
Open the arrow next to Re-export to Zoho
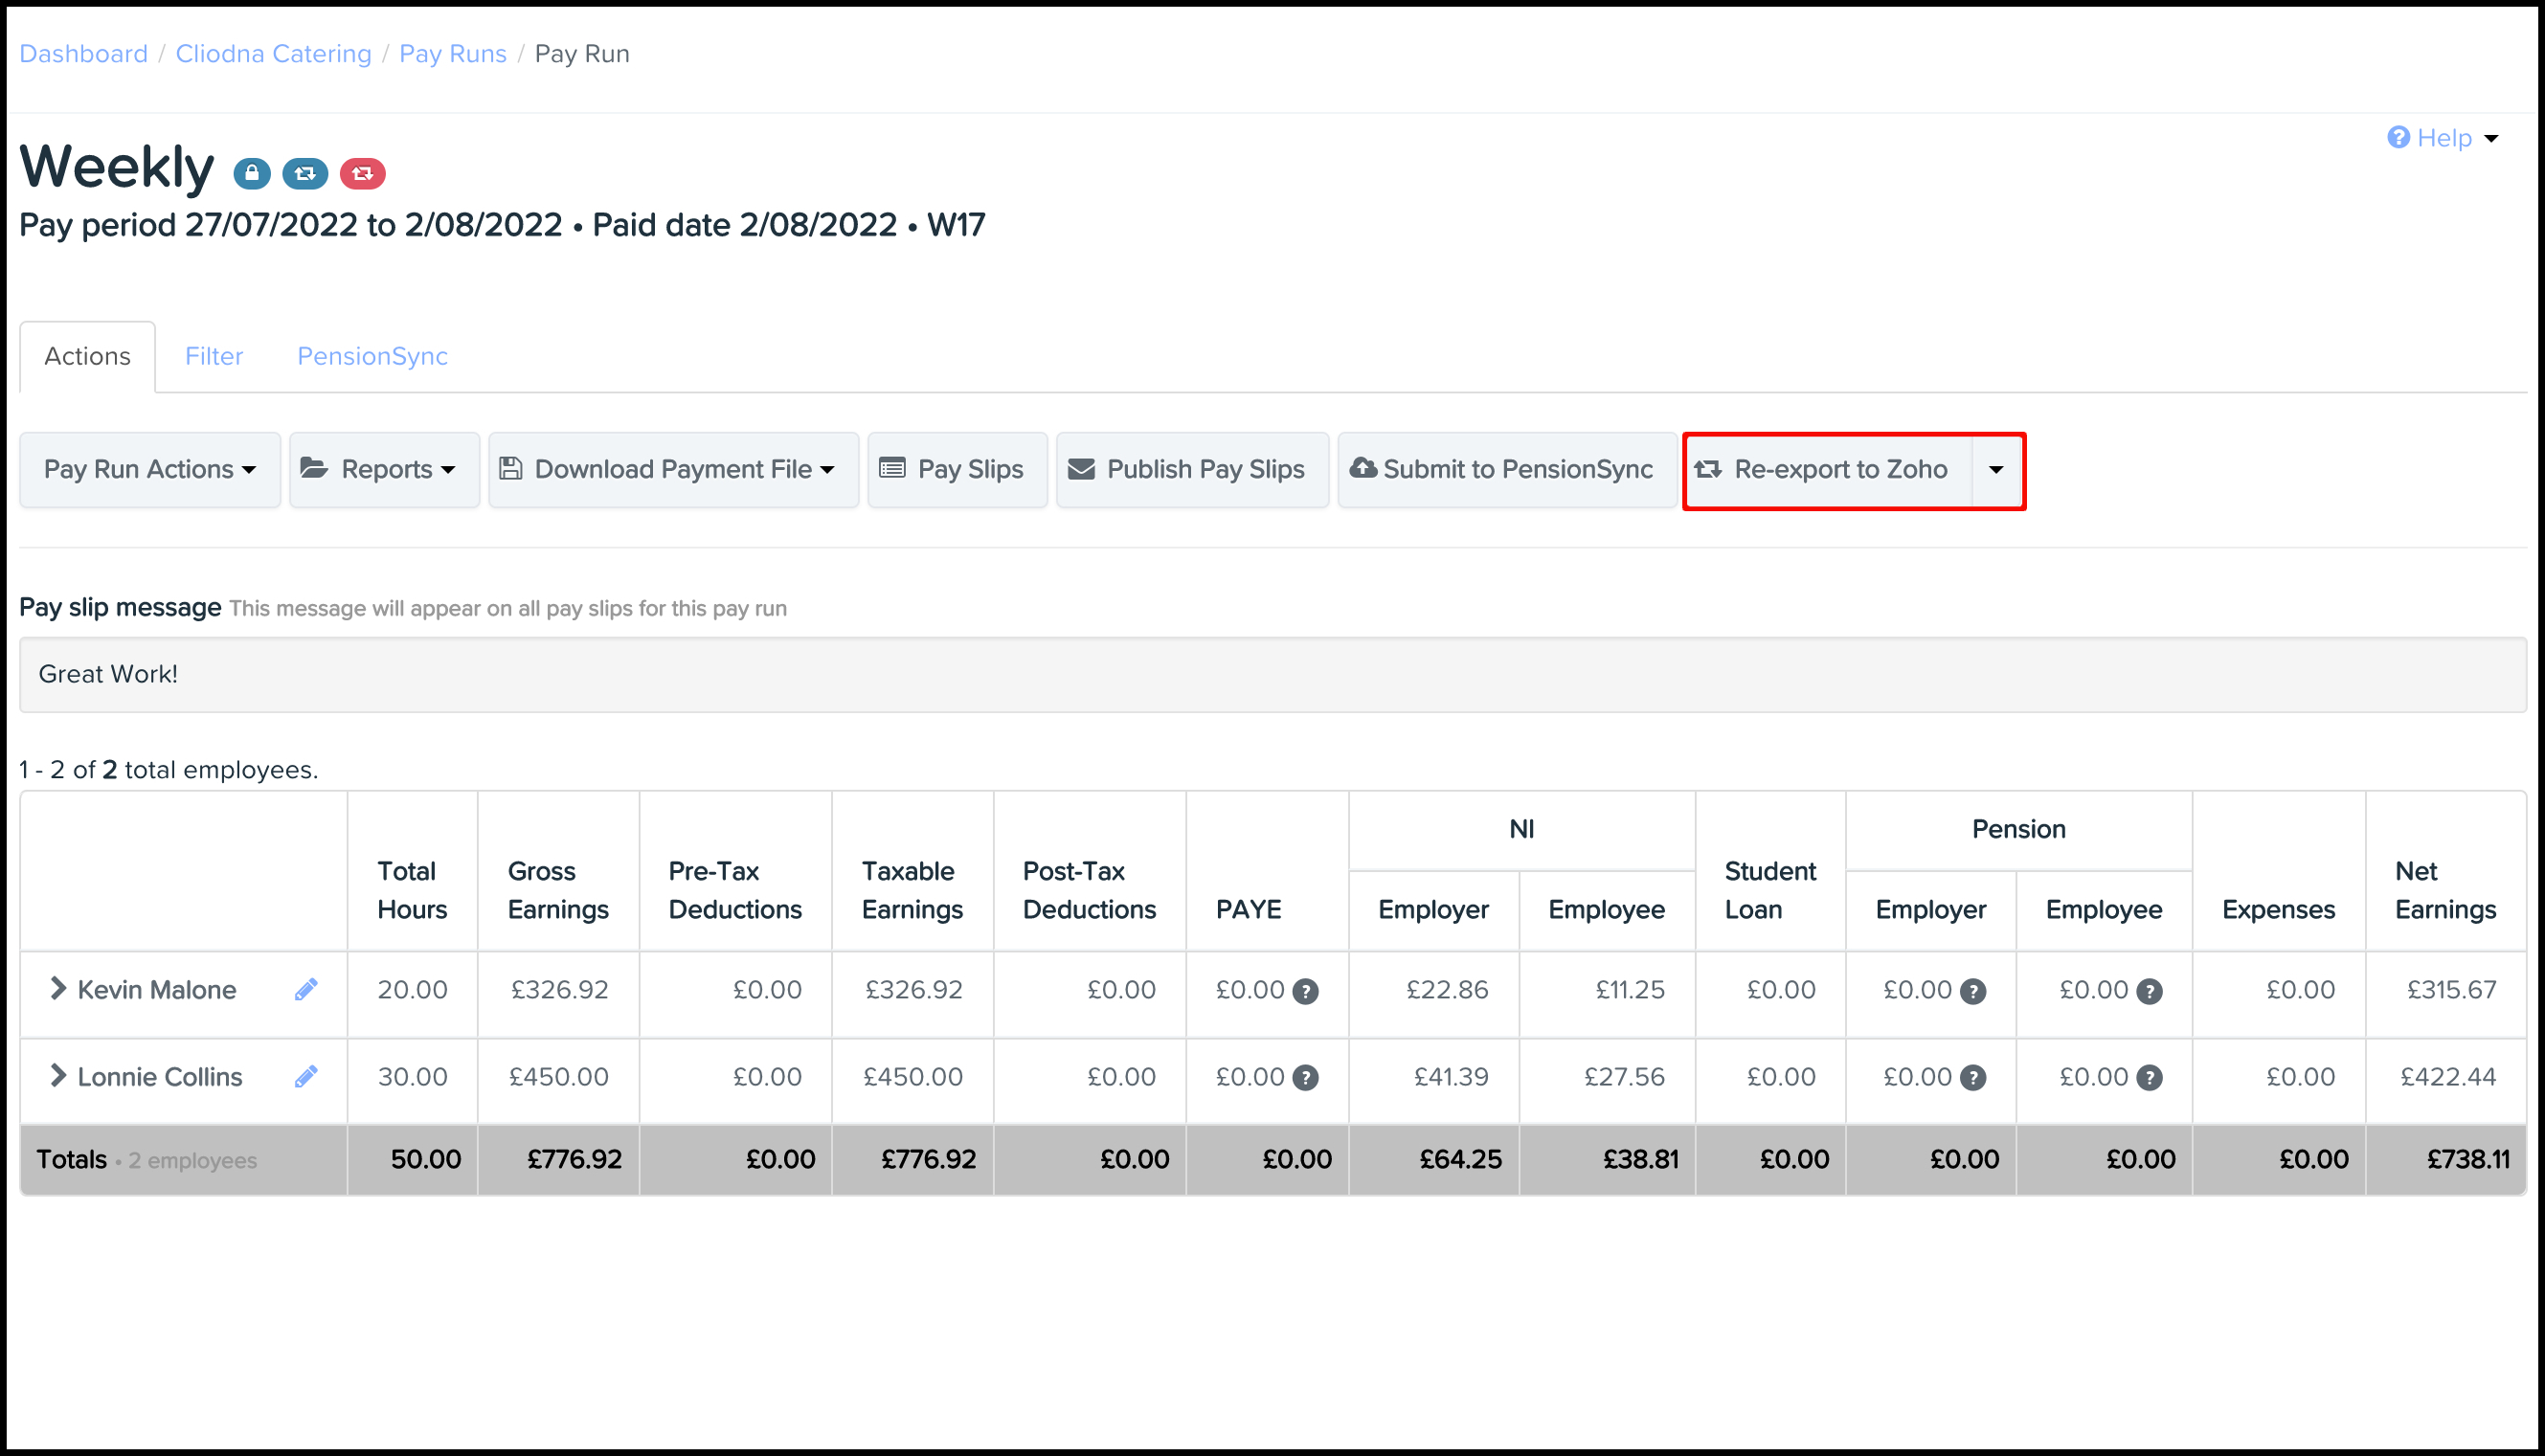(x=1996, y=470)
